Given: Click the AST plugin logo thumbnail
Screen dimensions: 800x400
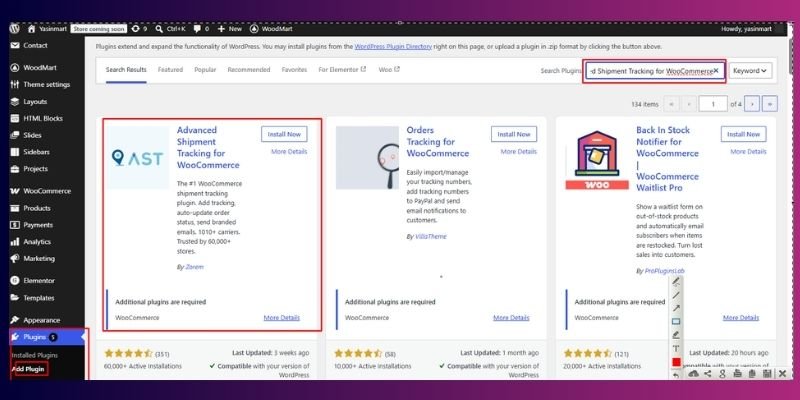Looking at the screenshot, I should click(138, 158).
